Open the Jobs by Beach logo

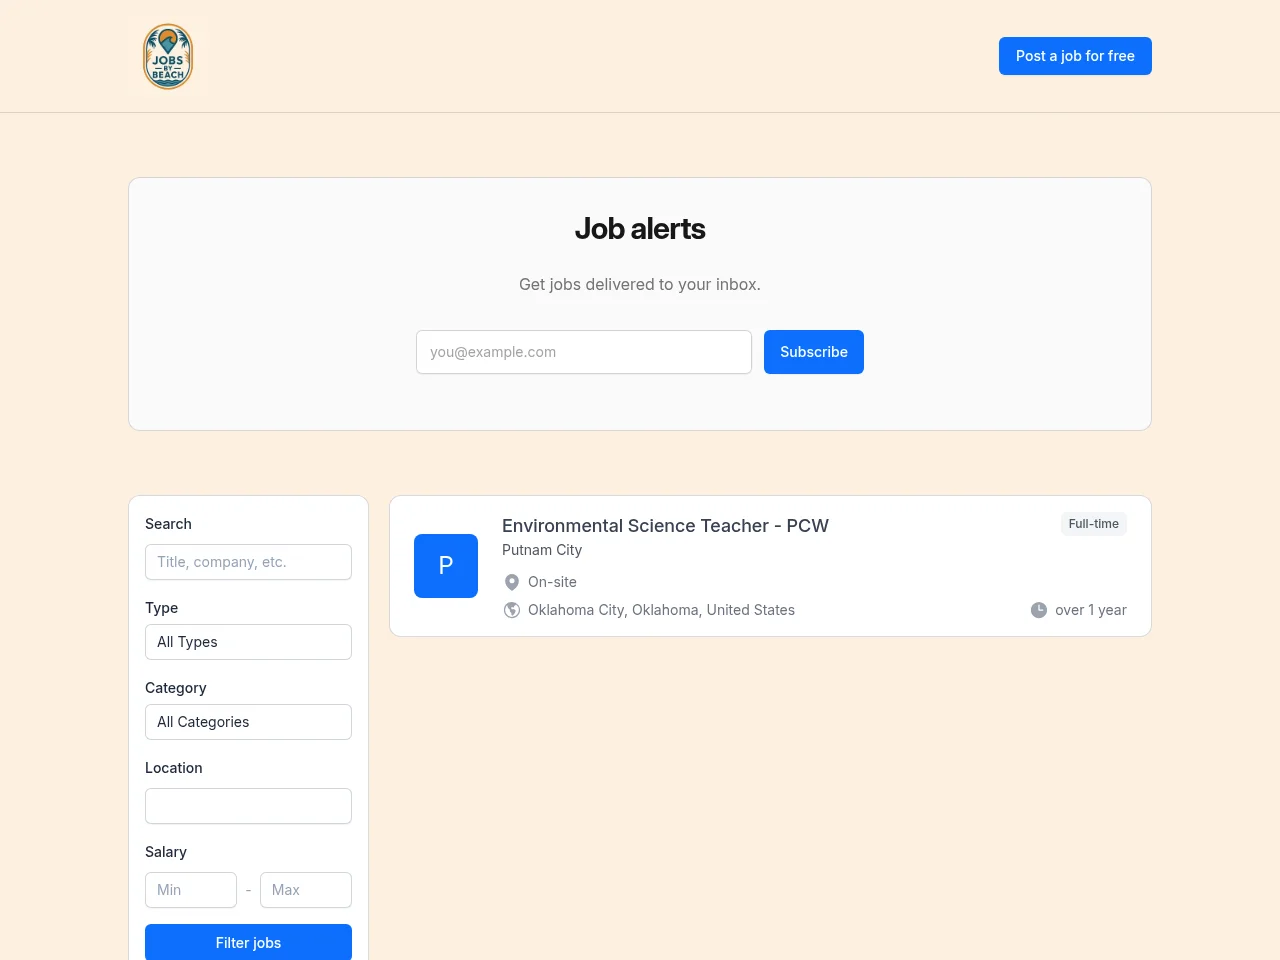(168, 56)
